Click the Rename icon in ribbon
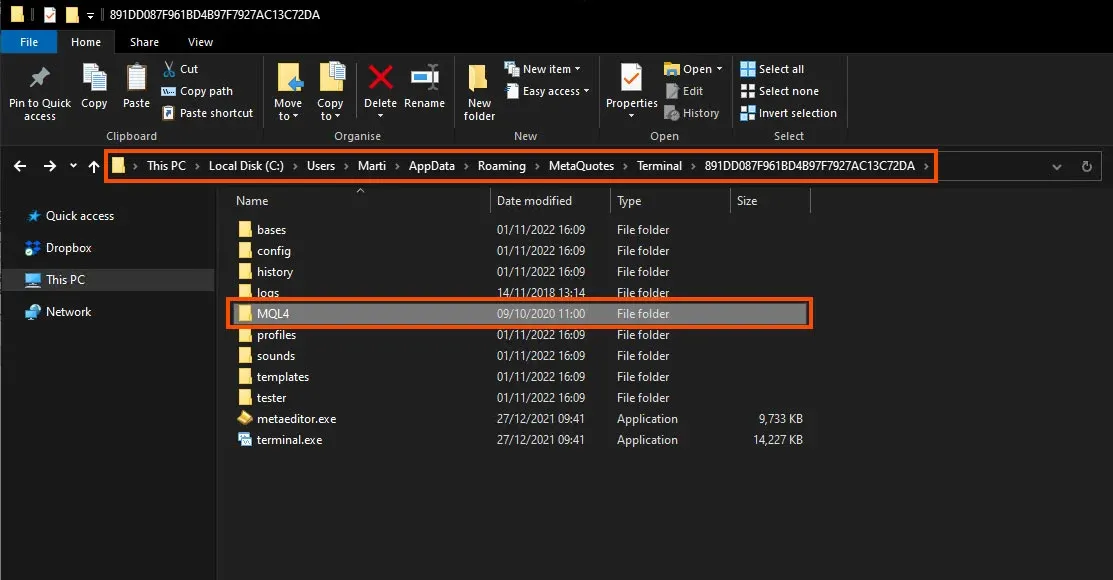The image size is (1113, 580). (425, 79)
